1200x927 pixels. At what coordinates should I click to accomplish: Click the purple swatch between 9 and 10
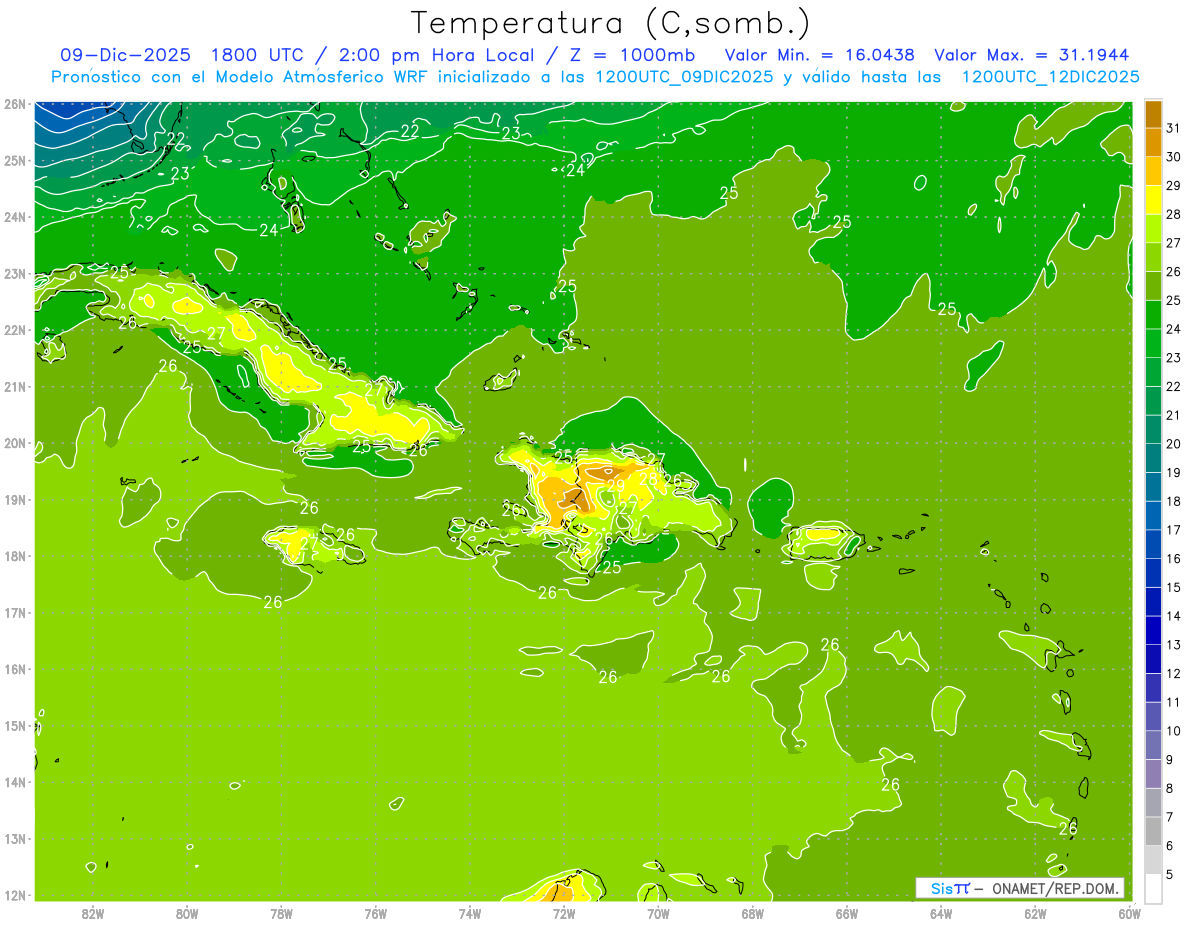pos(1154,745)
